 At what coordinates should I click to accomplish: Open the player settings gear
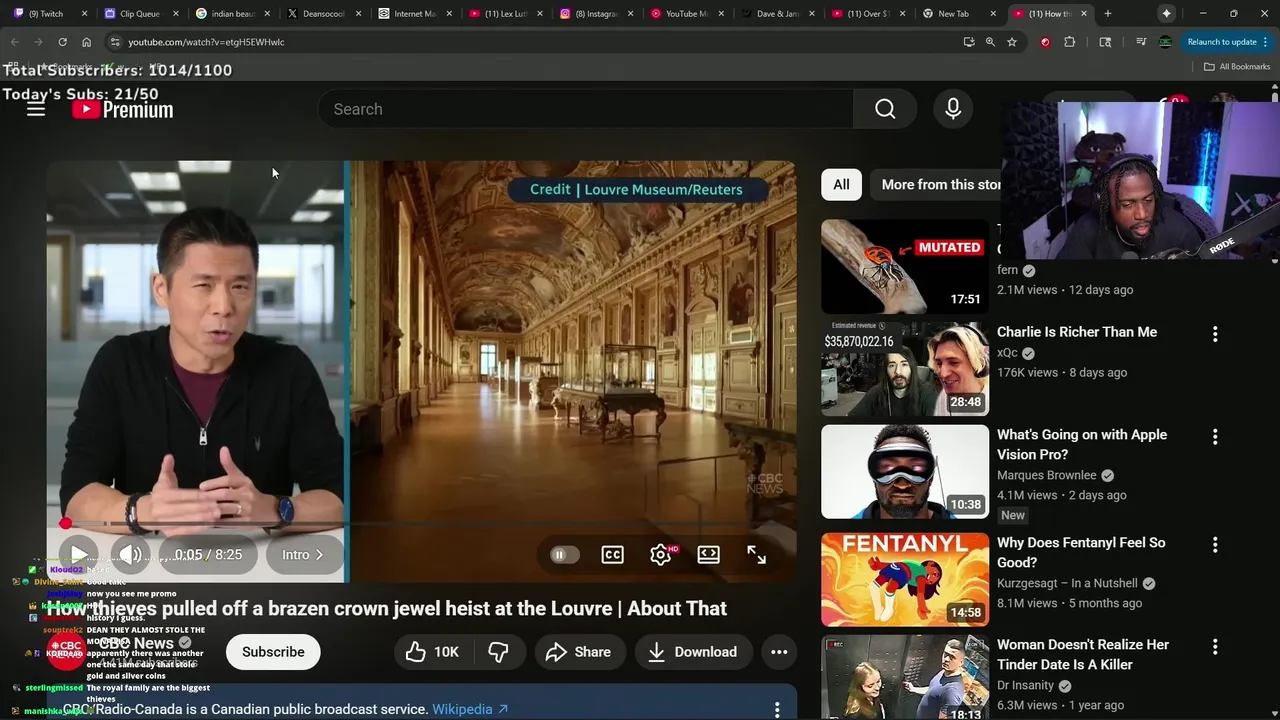pyautogui.click(x=661, y=555)
